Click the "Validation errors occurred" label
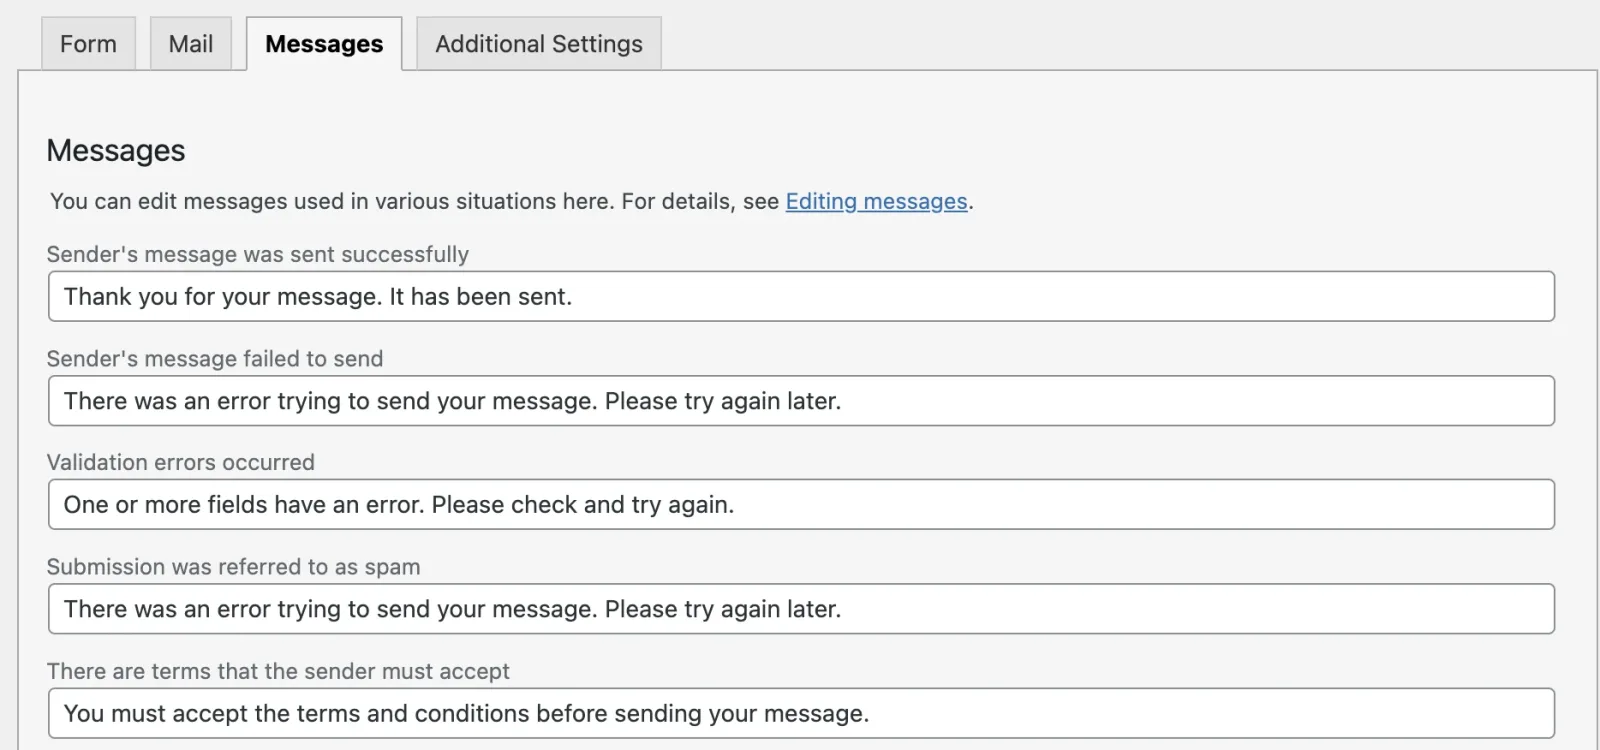This screenshot has height=750, width=1600. click(181, 462)
